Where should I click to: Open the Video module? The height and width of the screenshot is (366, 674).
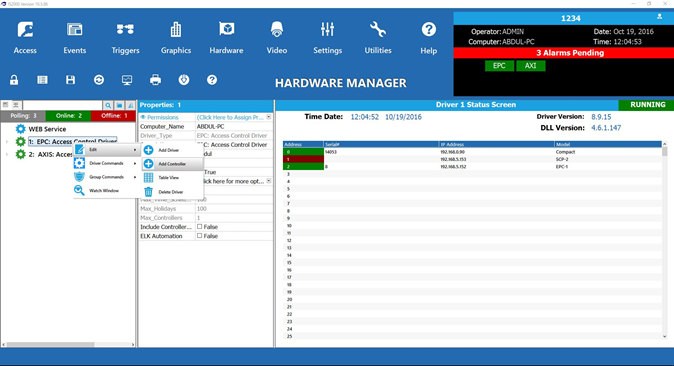(x=277, y=38)
